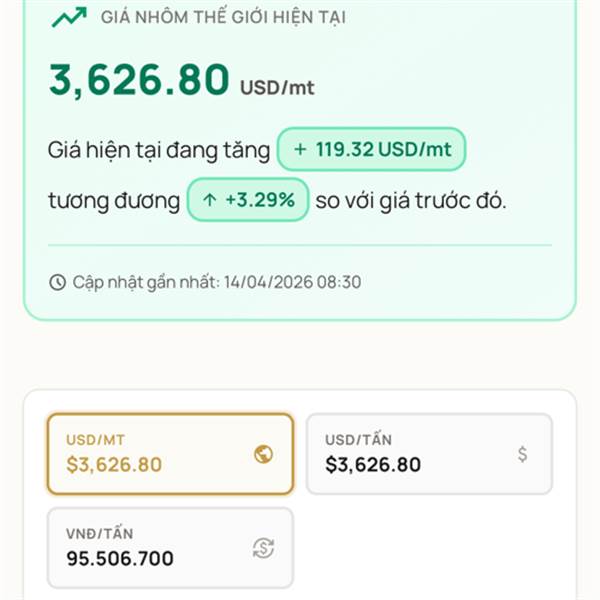Image resolution: width=600 pixels, height=600 pixels.
Task: Select the USD/MT unit option
Action: click(170, 454)
